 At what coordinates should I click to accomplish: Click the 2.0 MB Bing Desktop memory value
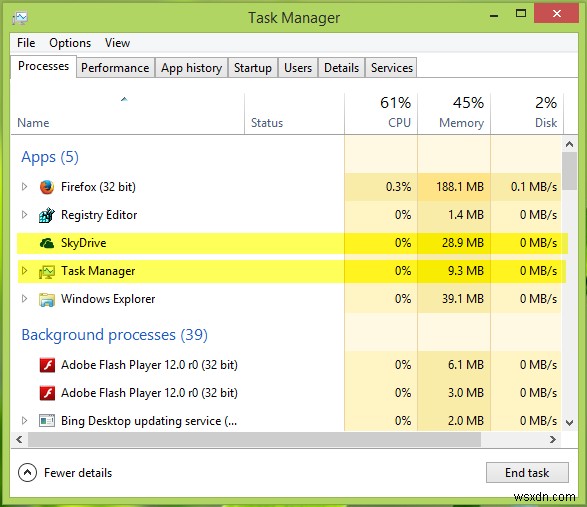[x=466, y=421]
